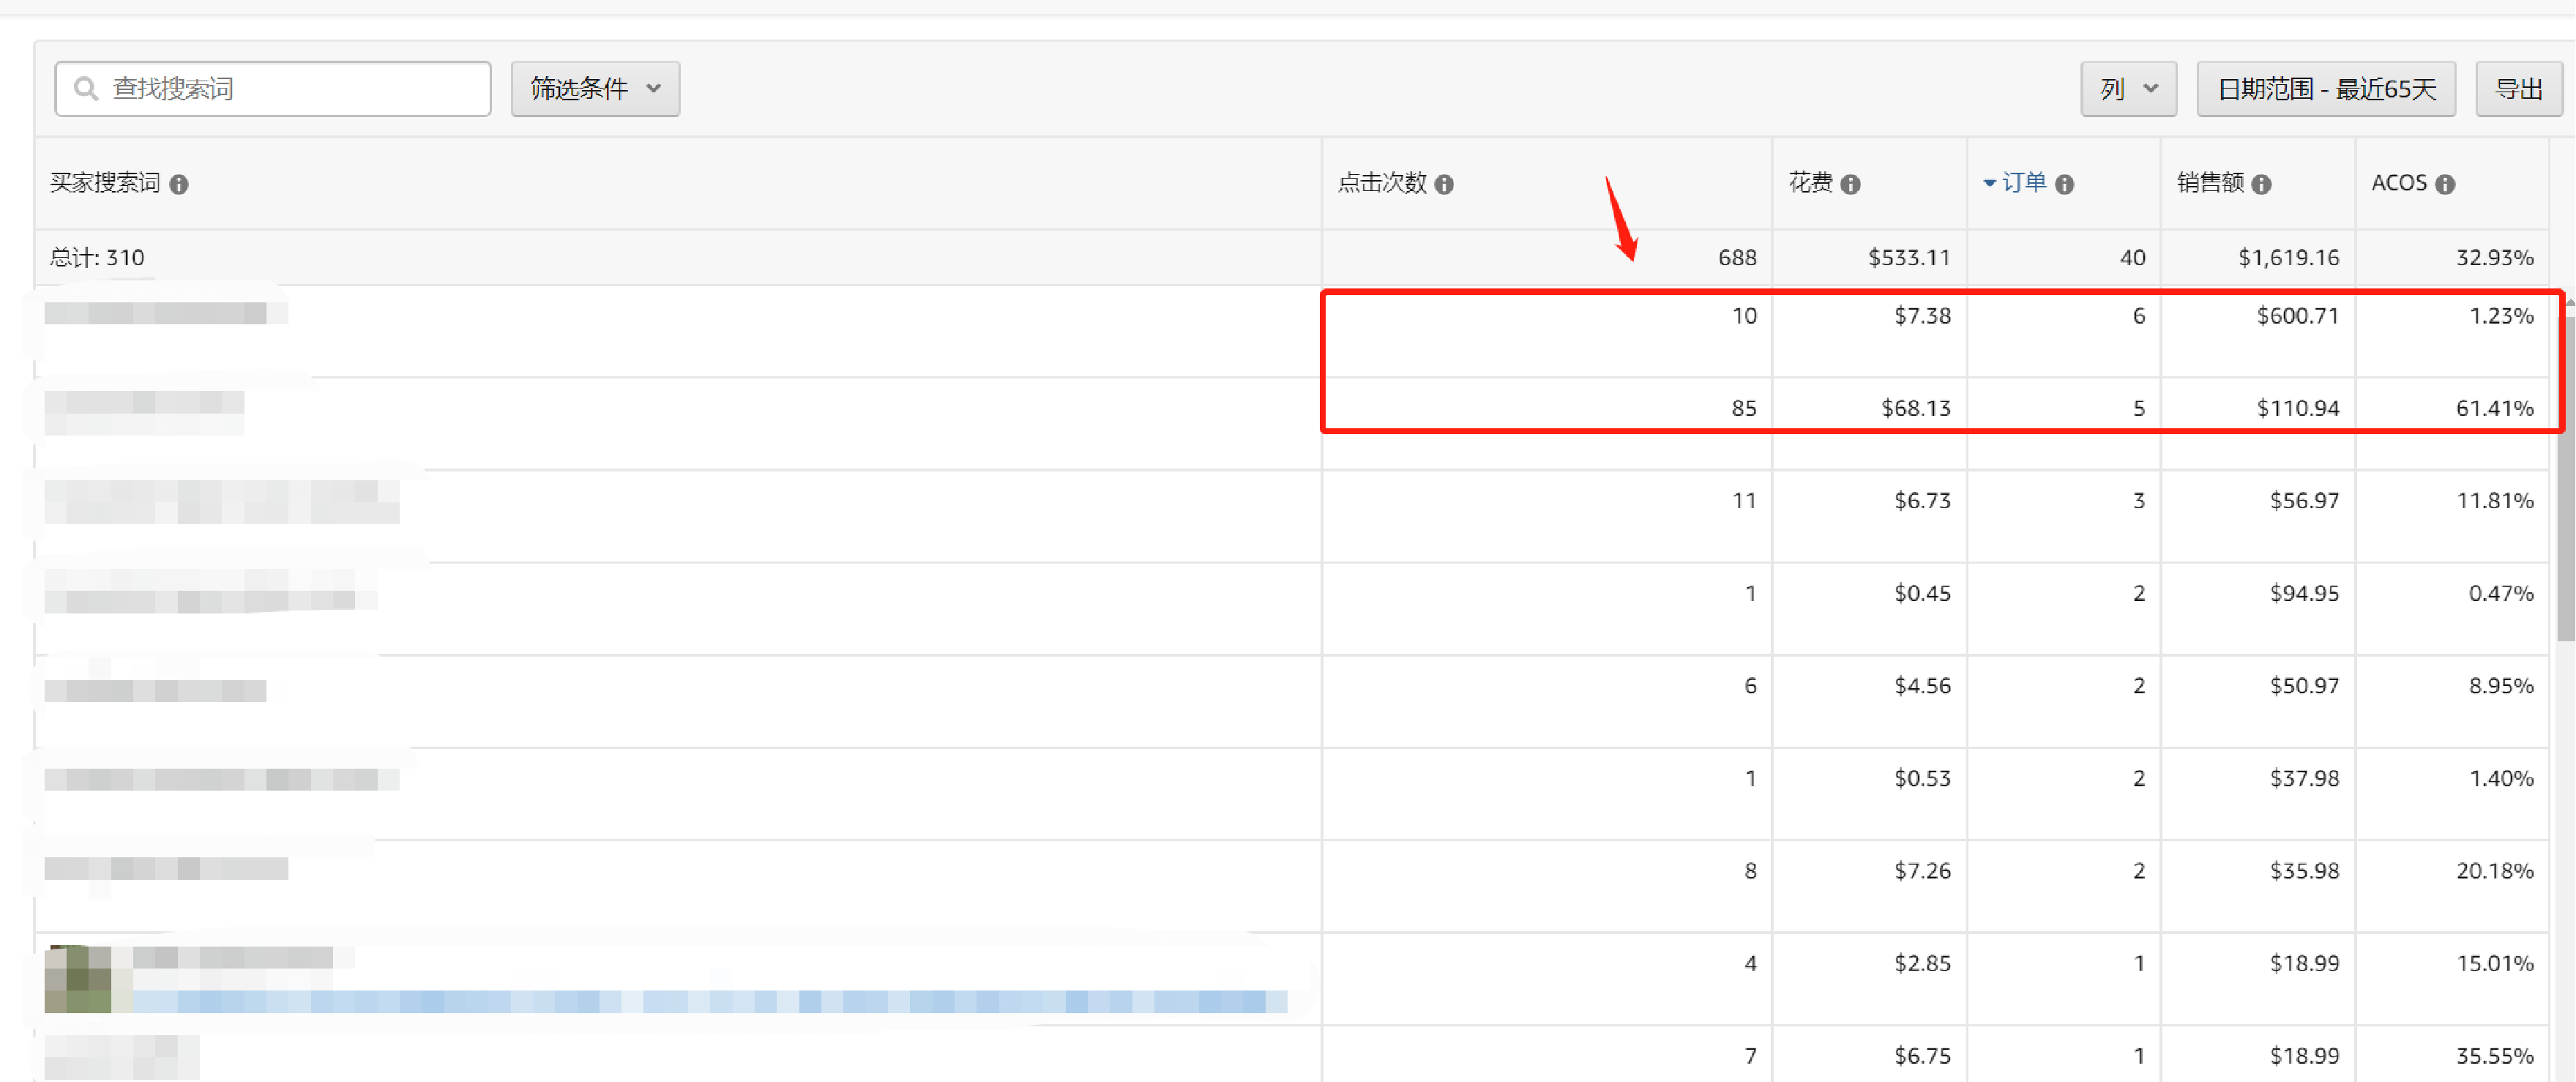Click info icon beside 点击次数 header
This screenshot has width=2576, height=1082.
tap(1444, 184)
